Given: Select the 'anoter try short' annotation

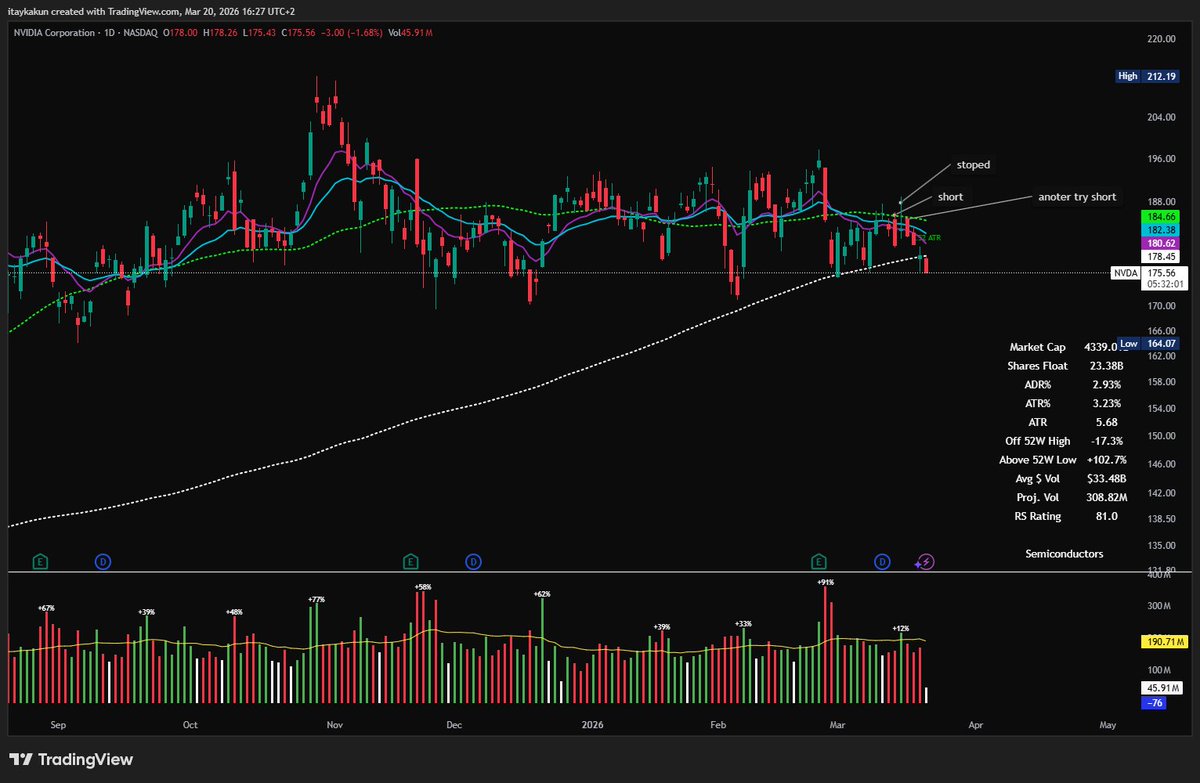Looking at the screenshot, I should [x=1077, y=197].
